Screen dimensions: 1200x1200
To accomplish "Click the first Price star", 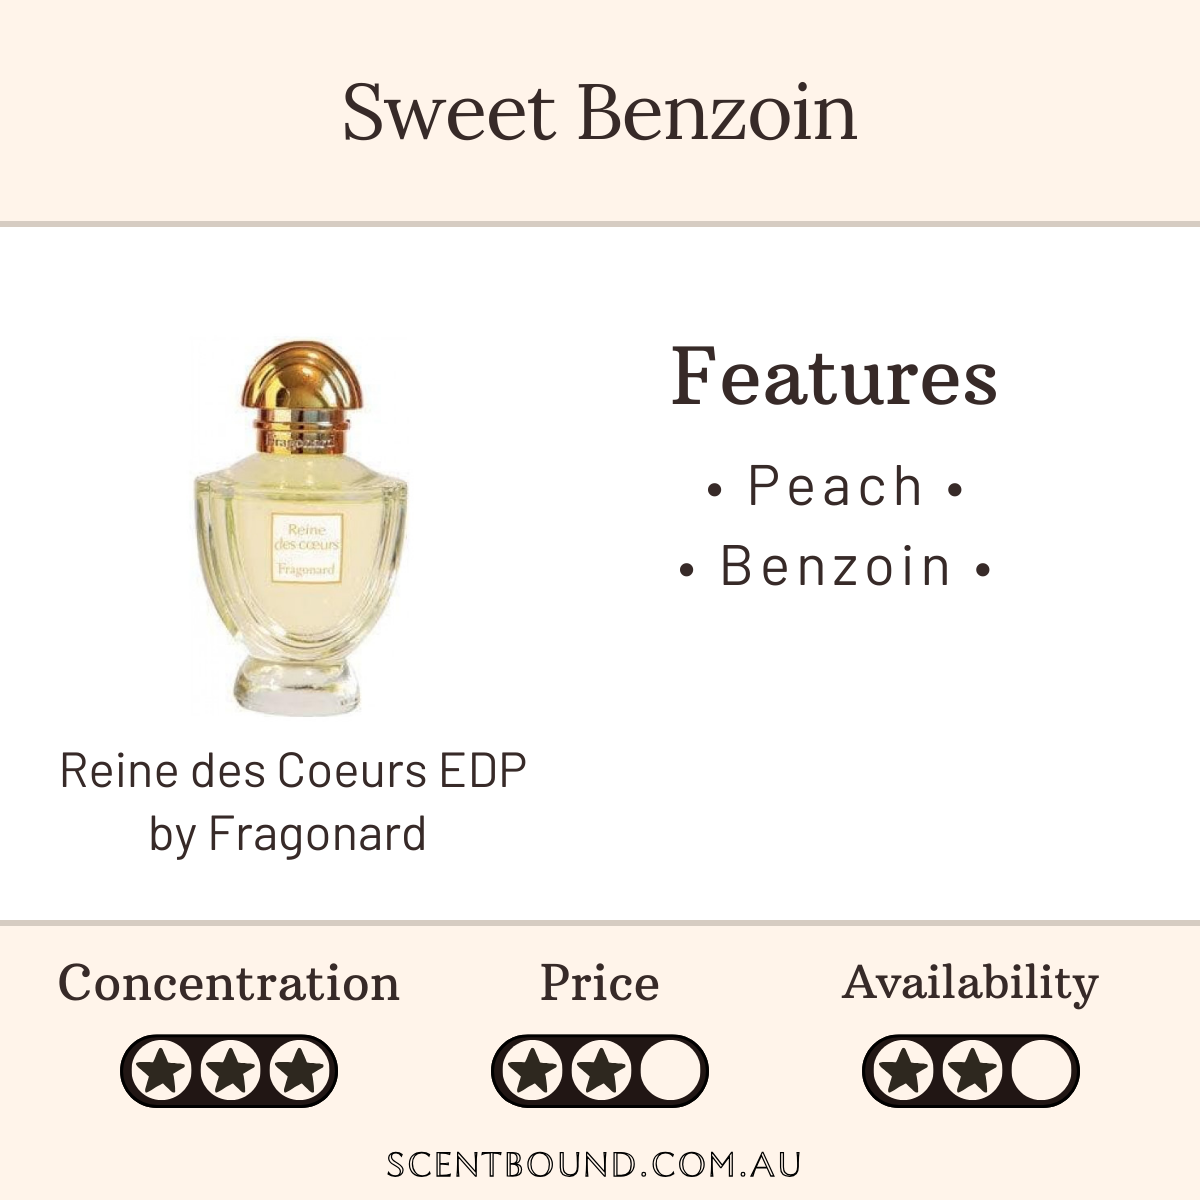I will tap(534, 1072).
